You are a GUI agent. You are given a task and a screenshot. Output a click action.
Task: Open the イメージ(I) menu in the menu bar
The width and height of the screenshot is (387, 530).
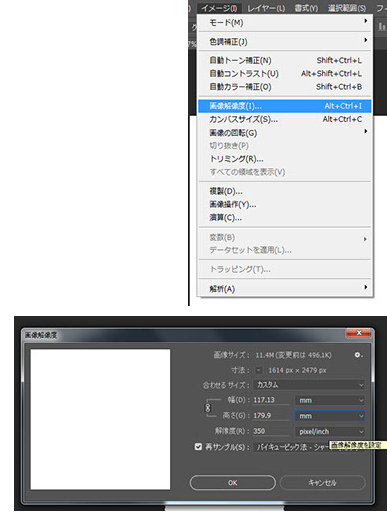(x=219, y=8)
